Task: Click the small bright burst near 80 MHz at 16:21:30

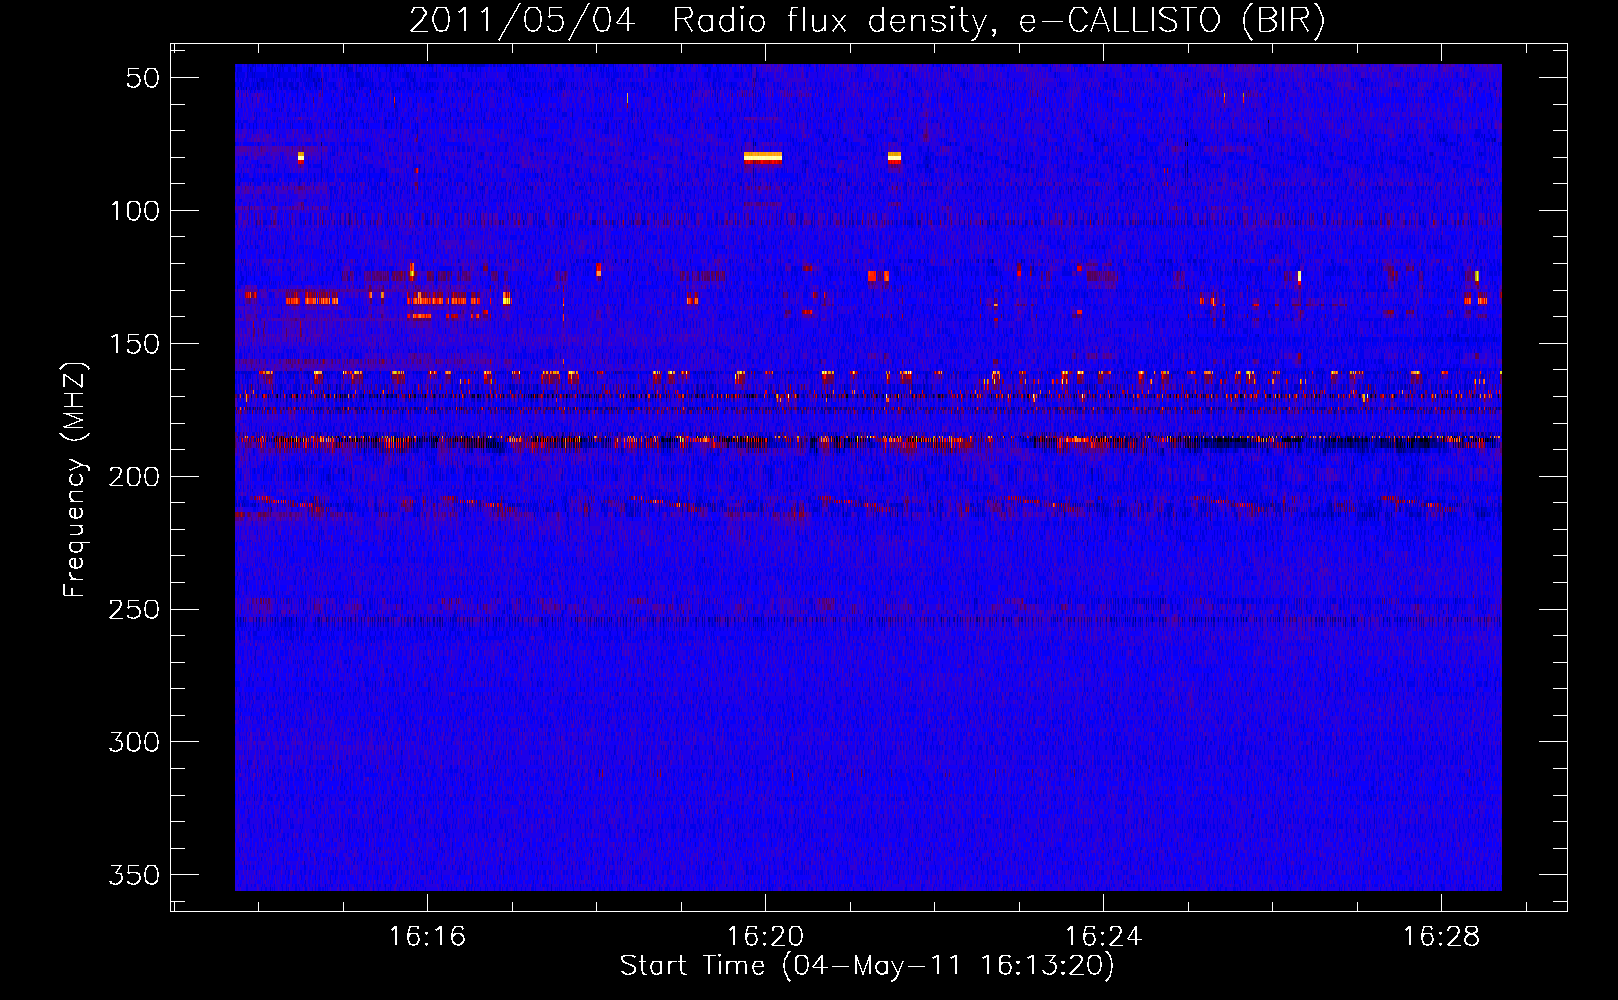Action: coord(894,157)
